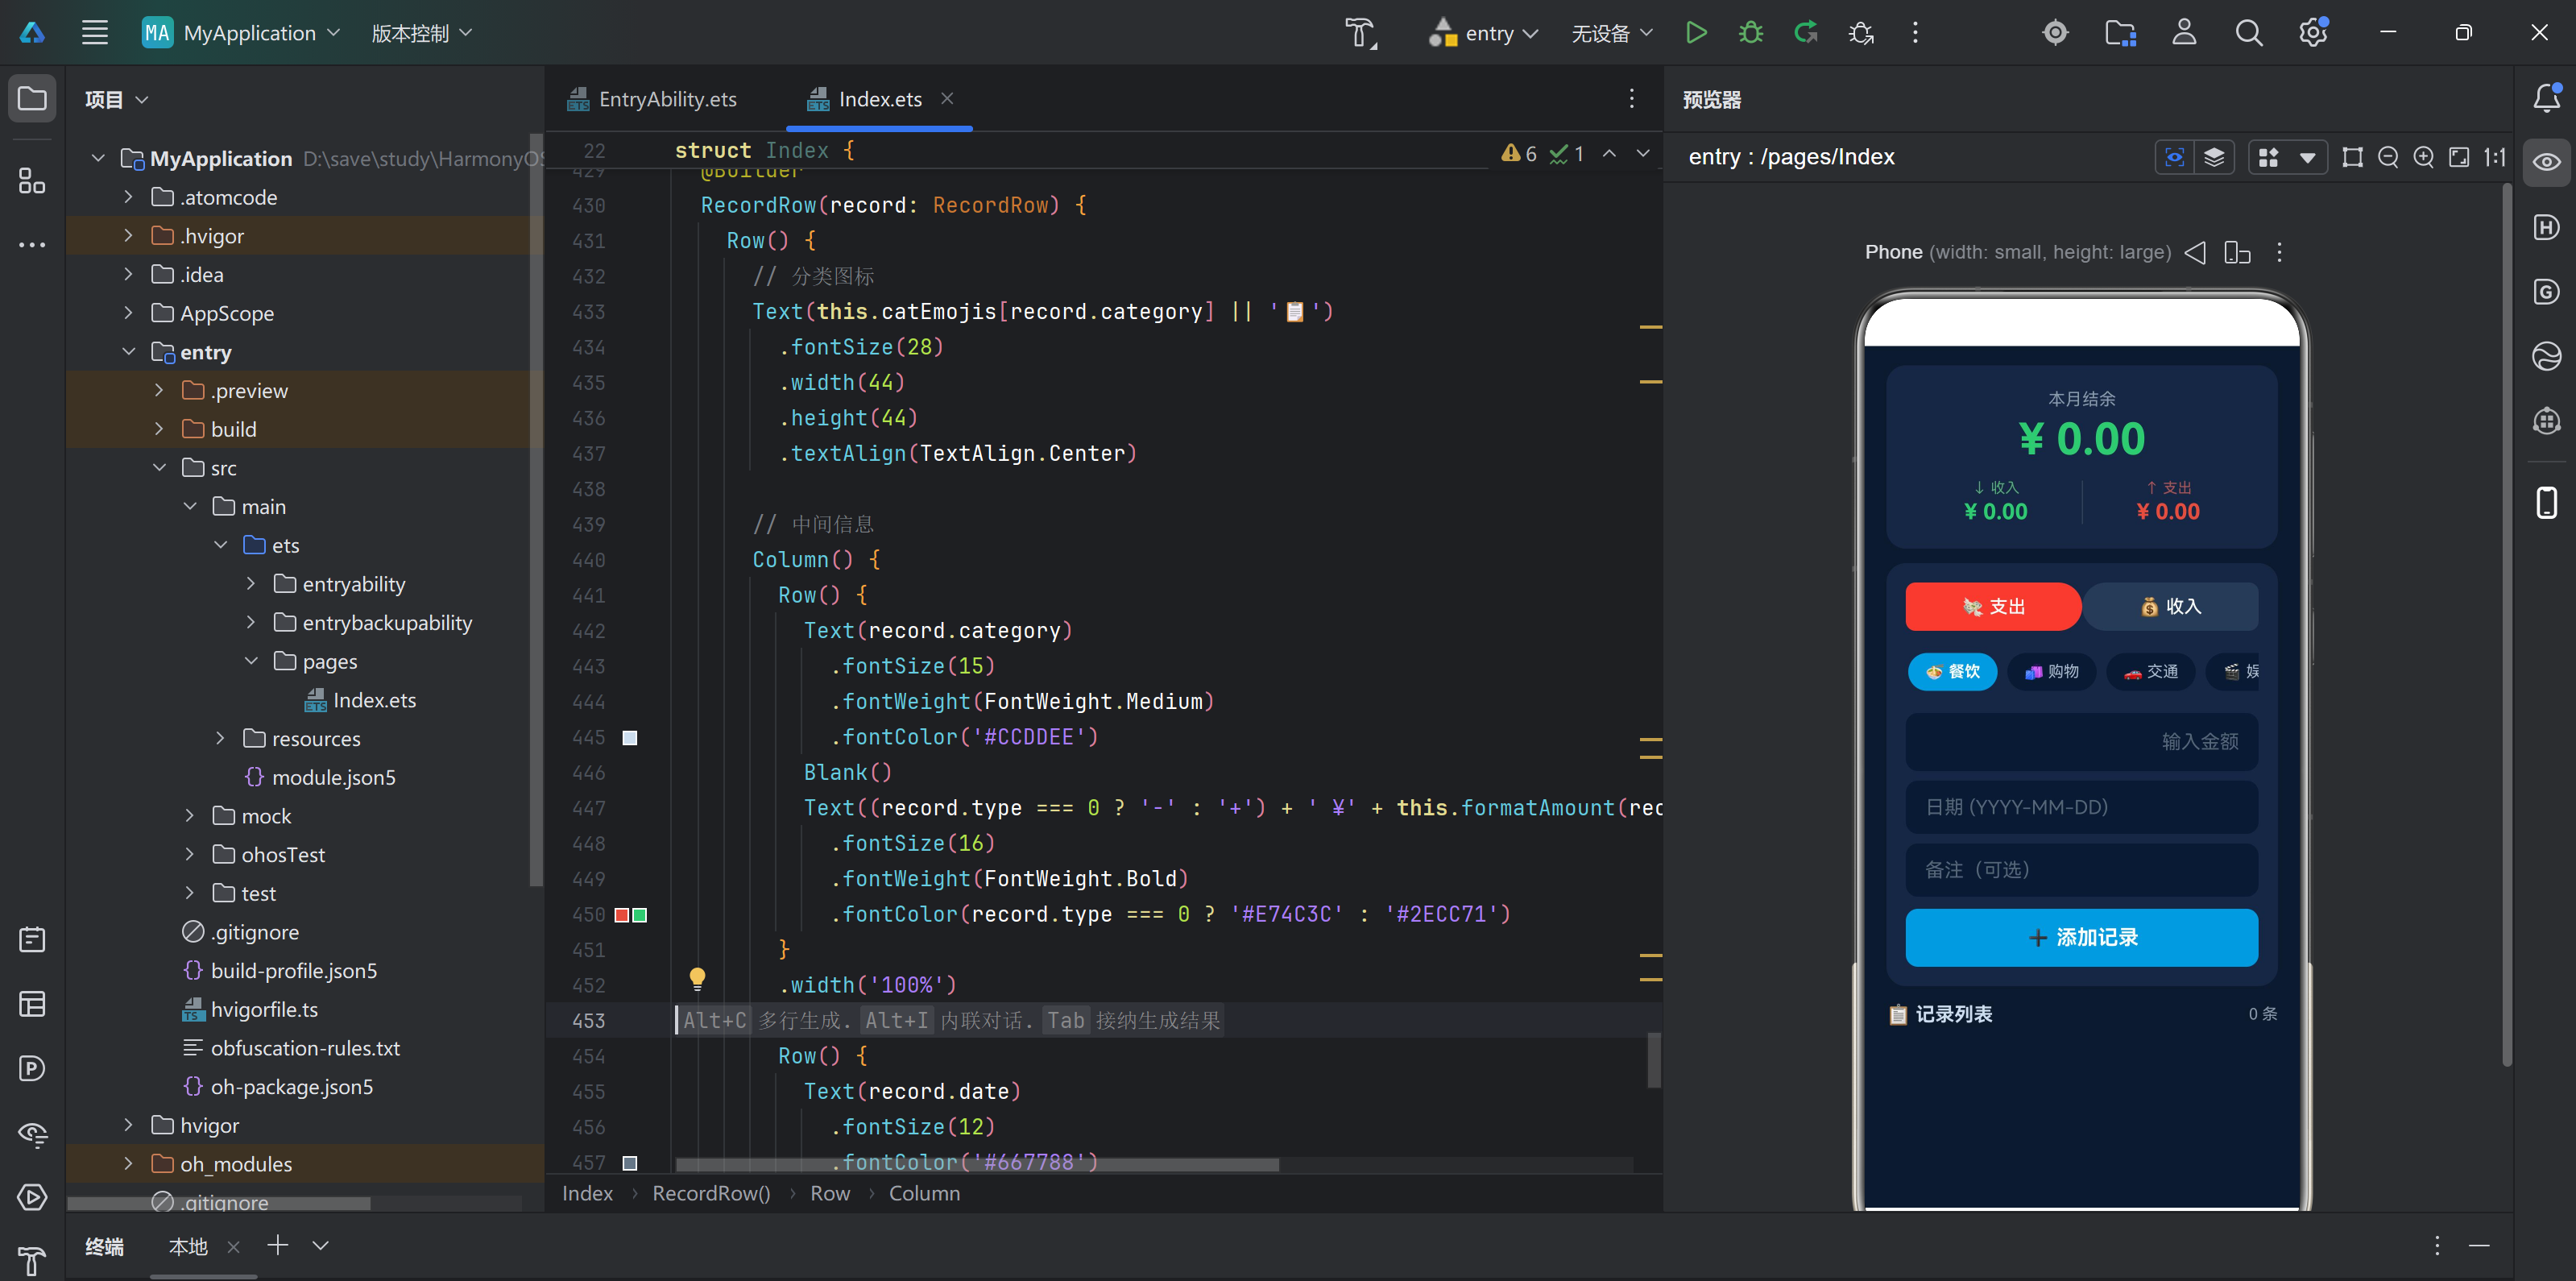The width and height of the screenshot is (2576, 1281).
Task: Open the build hammer icon in the top toolbar
Action: click(1360, 33)
